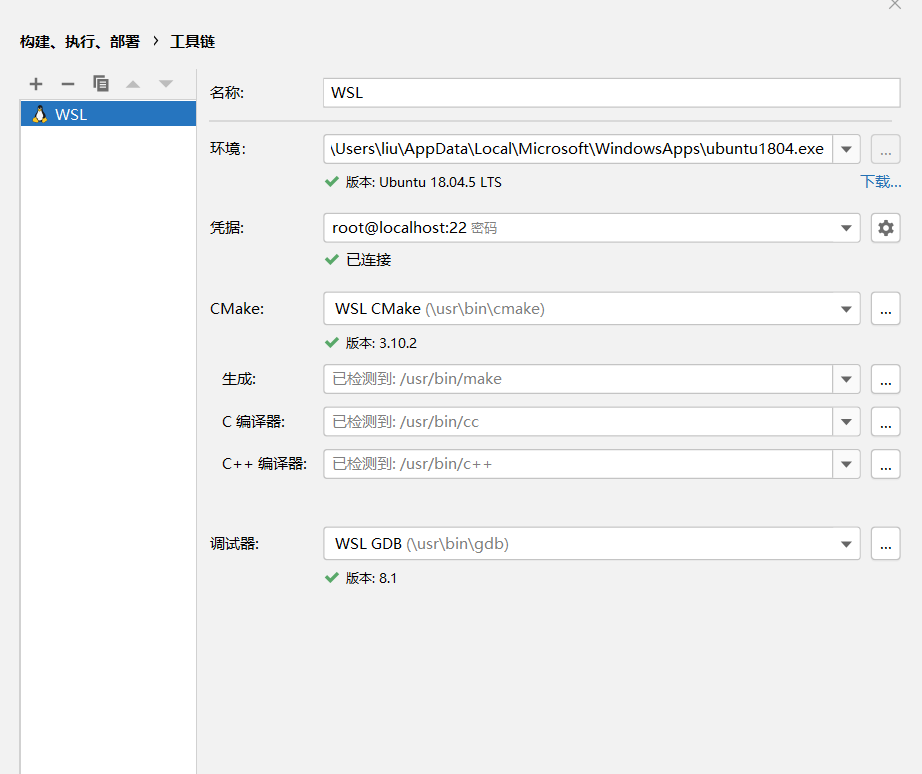This screenshot has height=774, width=922.
Task: Move toolchain down with arrow icon
Action: coord(166,84)
